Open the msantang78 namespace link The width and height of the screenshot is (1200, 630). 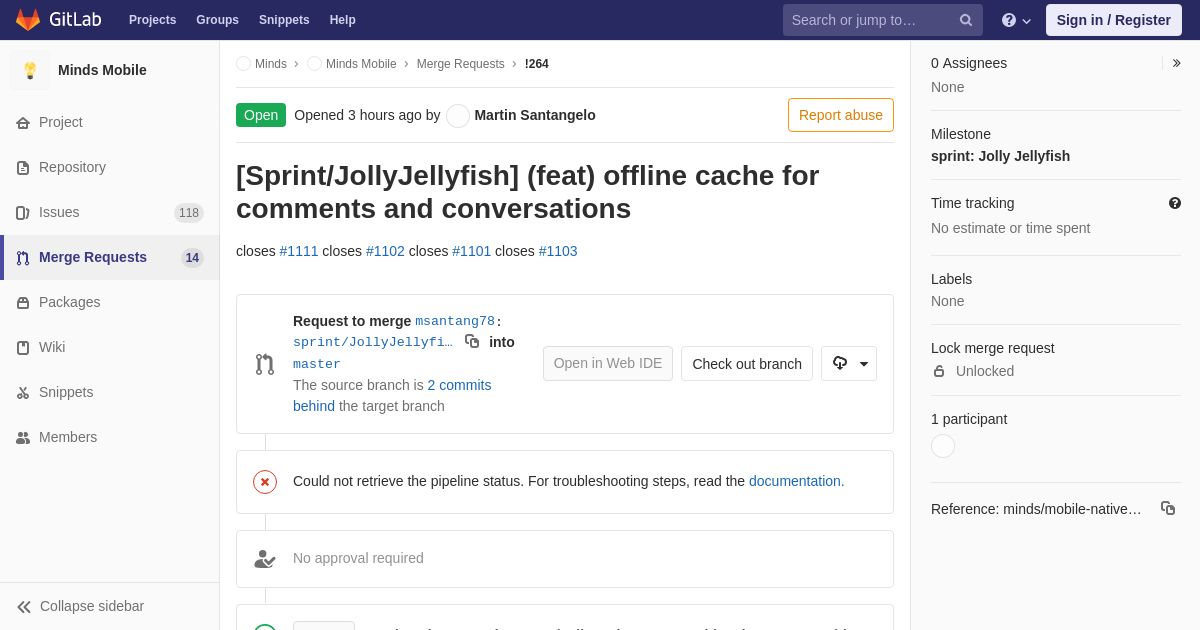[455, 322]
